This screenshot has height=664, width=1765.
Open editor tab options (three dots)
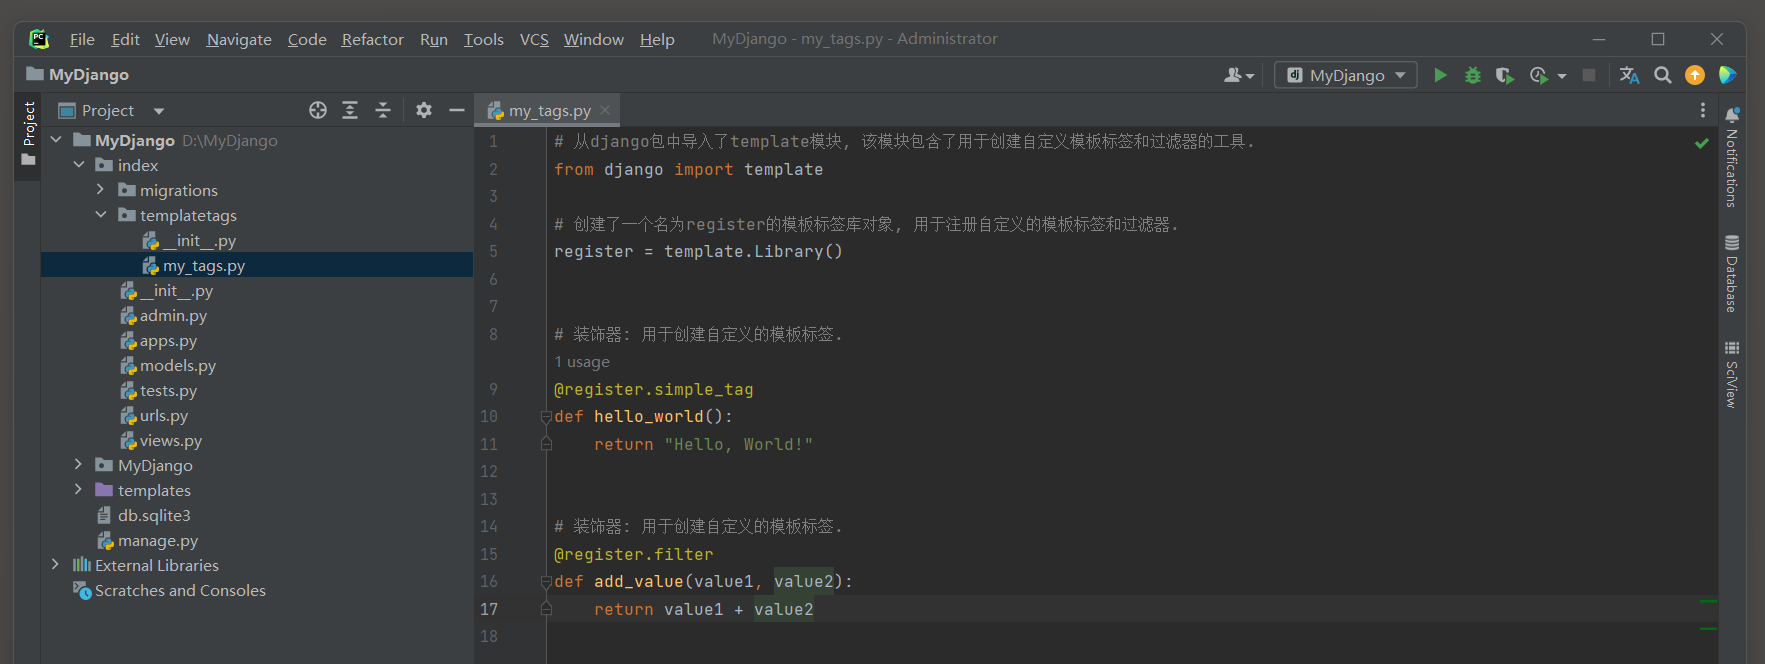pyautogui.click(x=1702, y=110)
